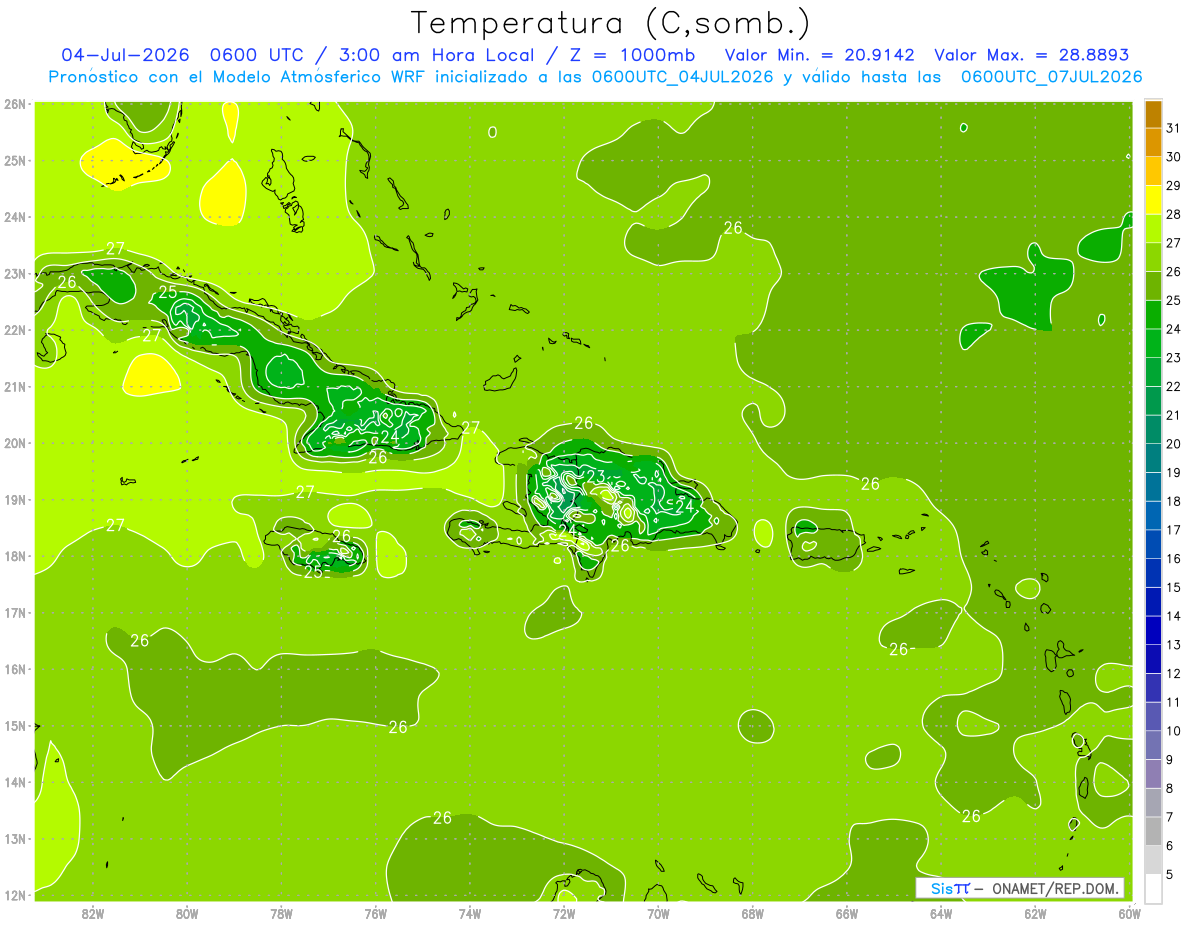The image size is (1200, 927).
Task: Pick the dark green swatch between 23 and 24
Action: (x=1153, y=343)
